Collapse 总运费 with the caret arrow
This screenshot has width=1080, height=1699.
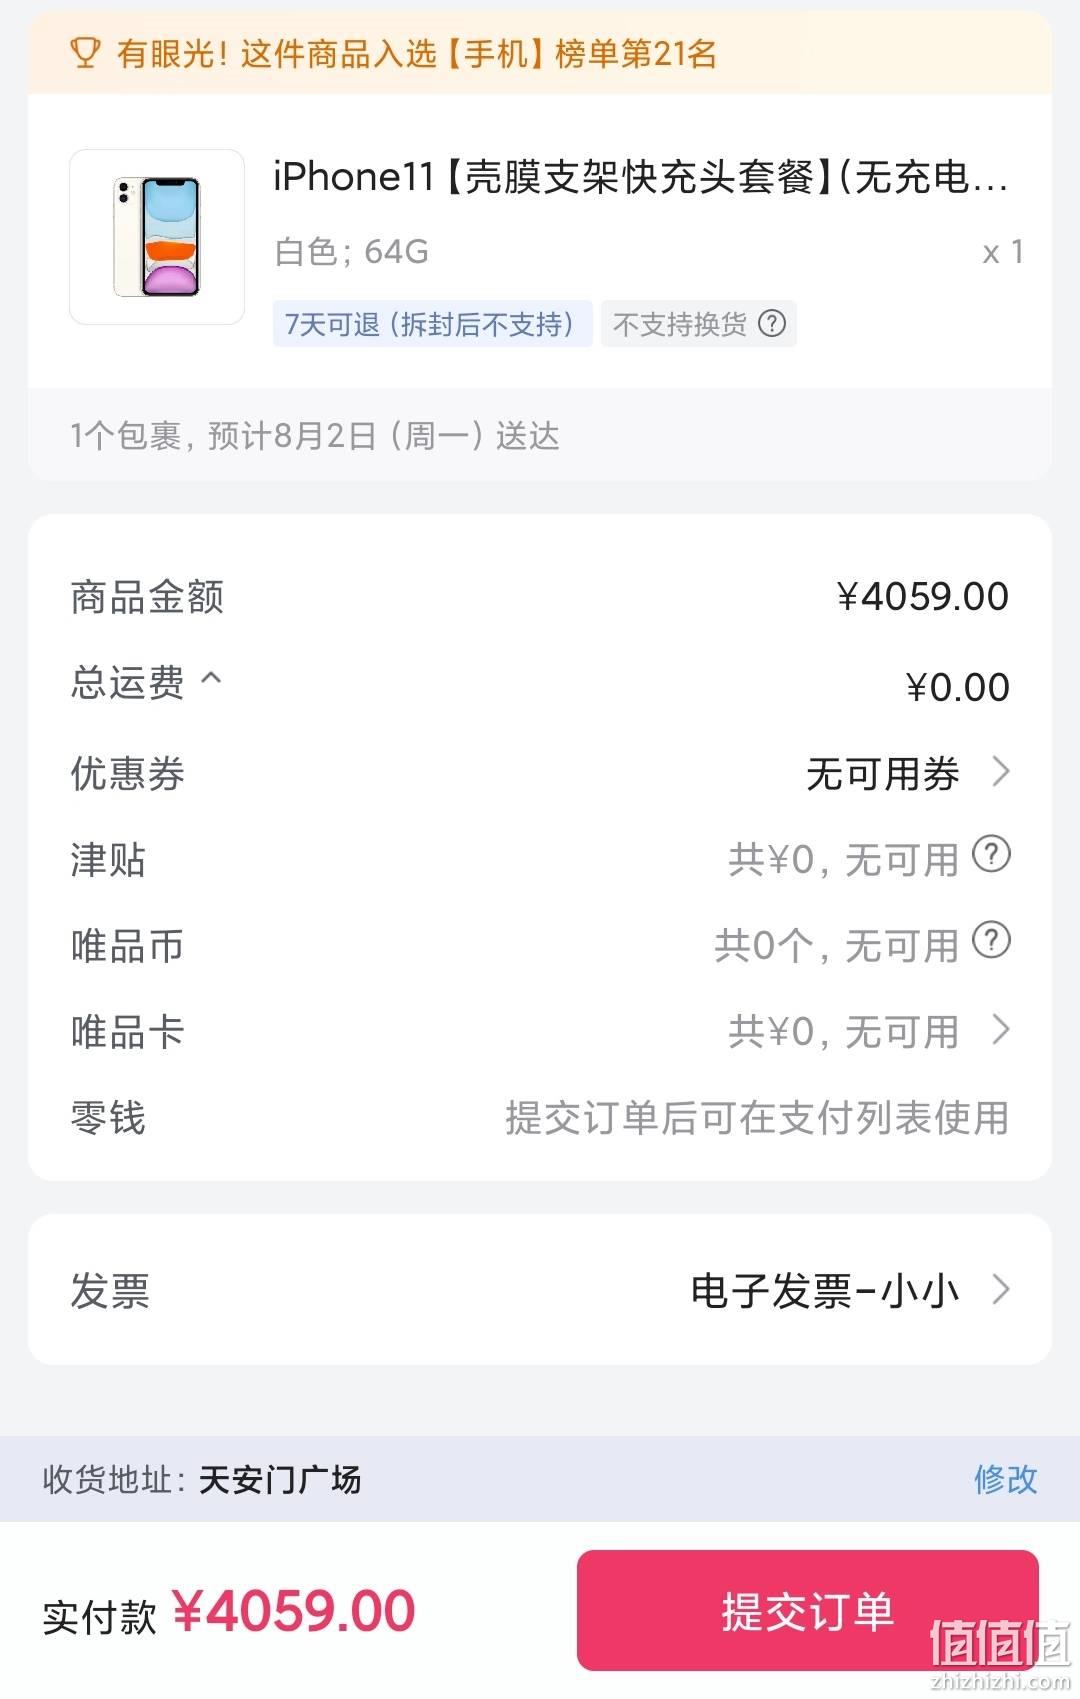click(211, 678)
